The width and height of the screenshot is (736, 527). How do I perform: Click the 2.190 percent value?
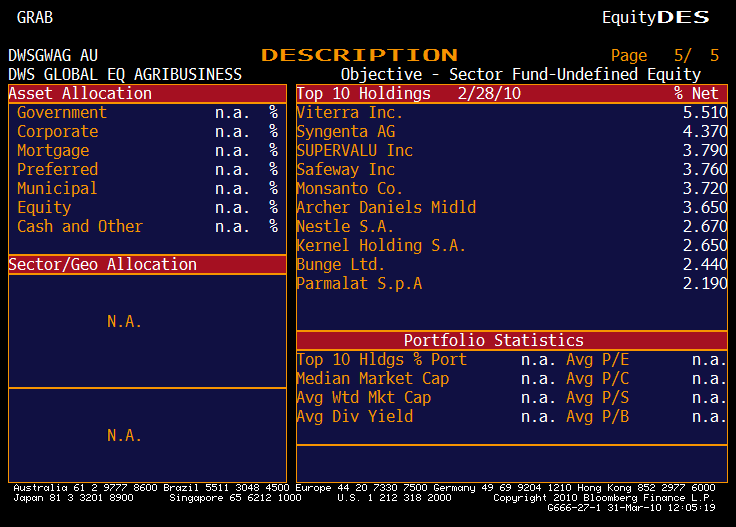click(705, 283)
